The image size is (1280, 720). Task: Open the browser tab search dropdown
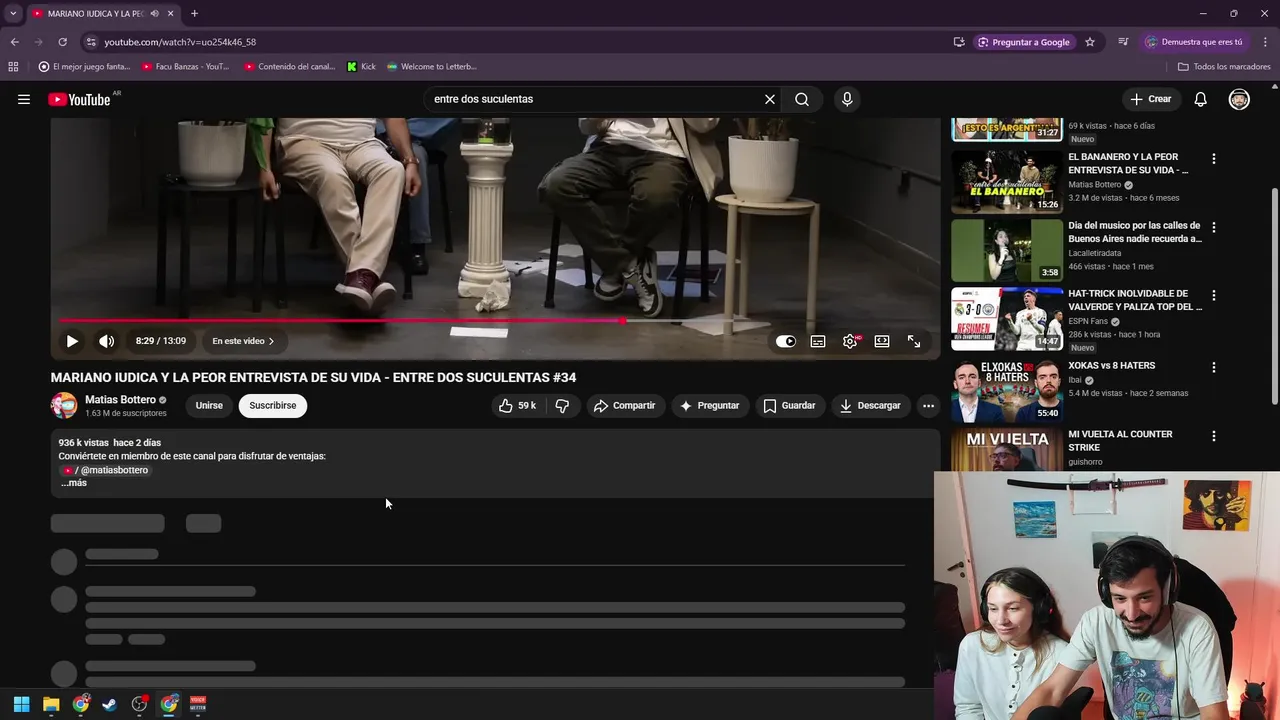(x=13, y=14)
